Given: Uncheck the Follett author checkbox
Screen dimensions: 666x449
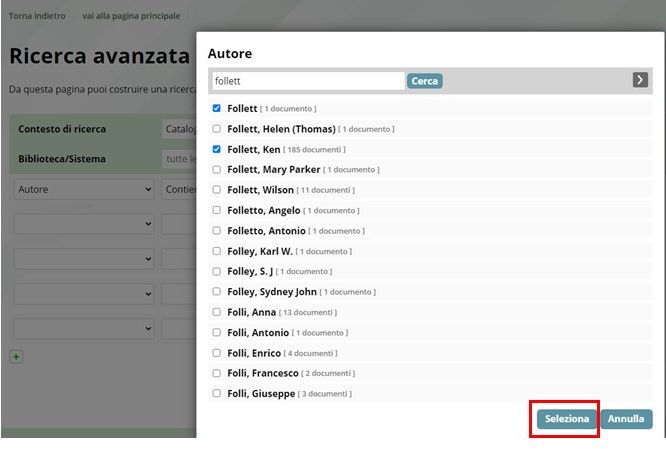Looking at the screenshot, I should (x=217, y=108).
